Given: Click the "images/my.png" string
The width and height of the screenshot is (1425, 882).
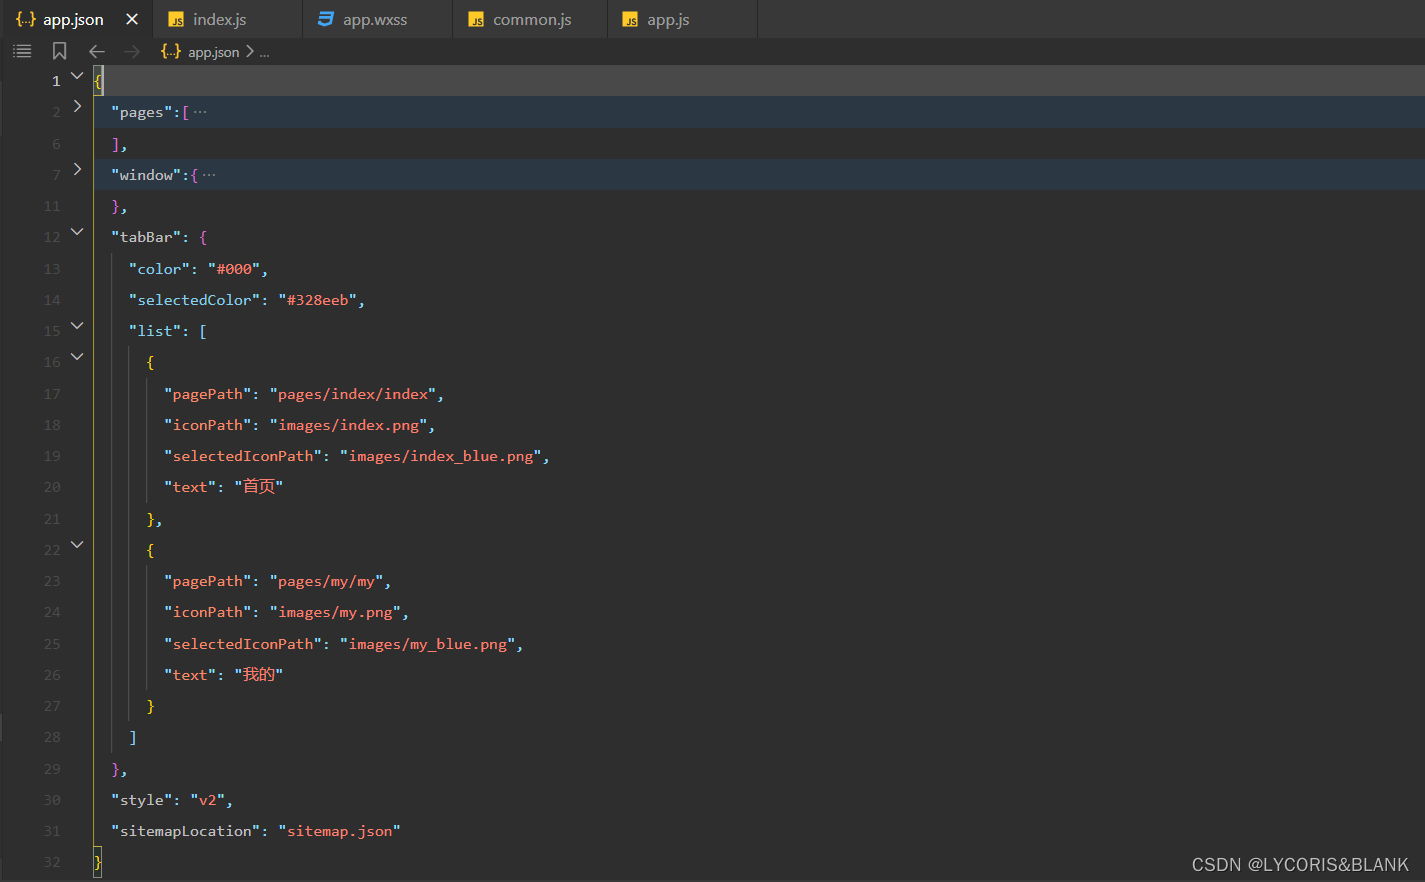Looking at the screenshot, I should click(x=336, y=612).
